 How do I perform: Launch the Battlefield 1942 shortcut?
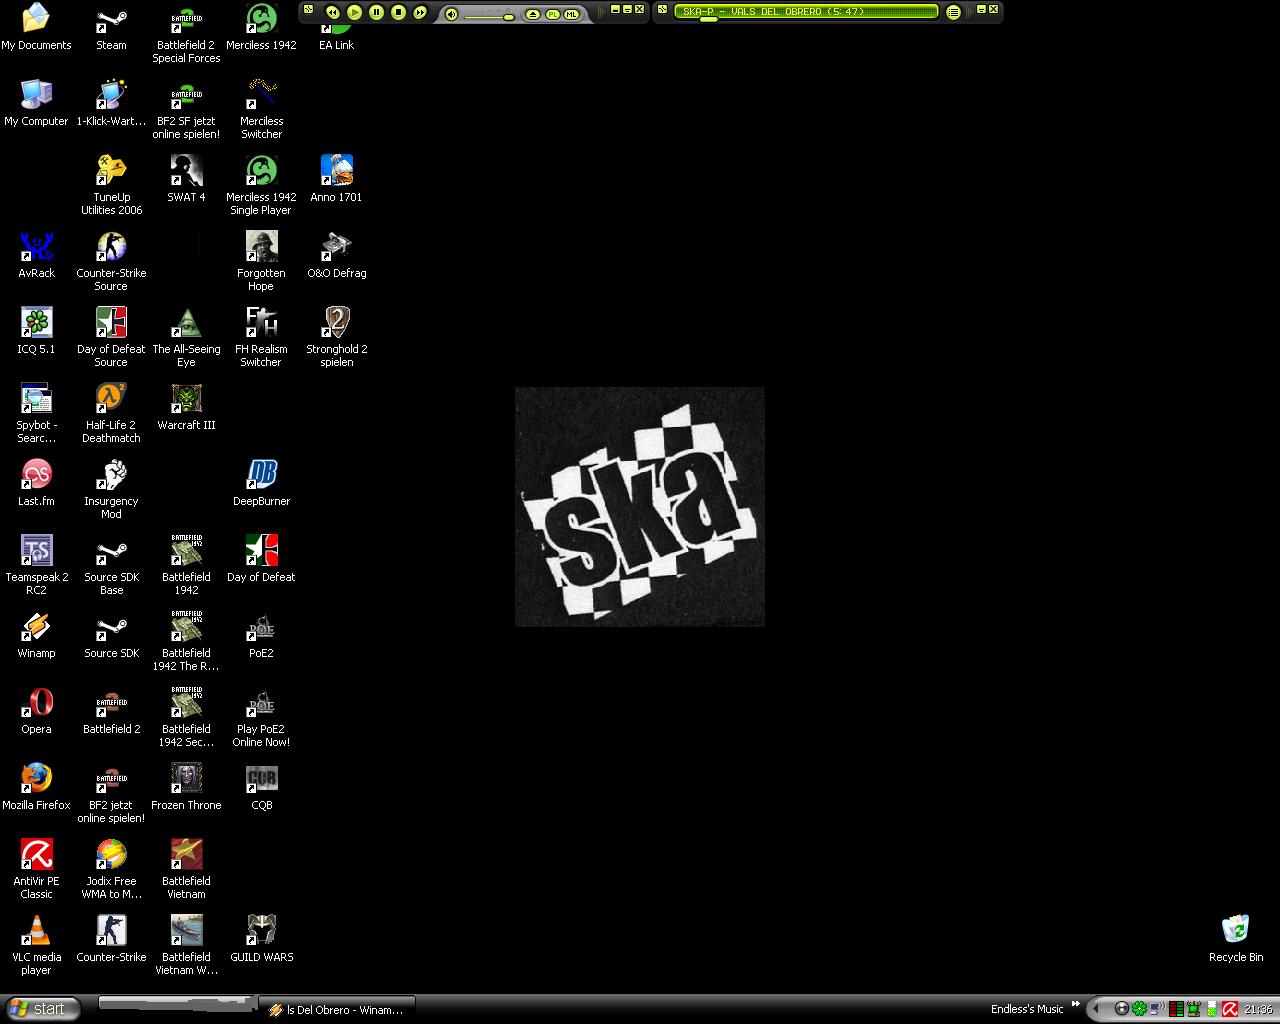[186, 565]
